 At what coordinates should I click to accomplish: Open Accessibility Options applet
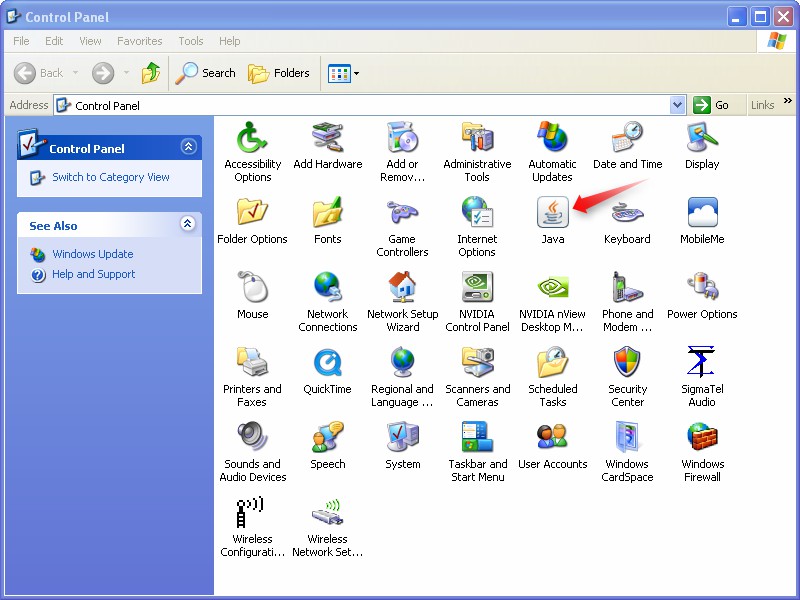point(252,138)
